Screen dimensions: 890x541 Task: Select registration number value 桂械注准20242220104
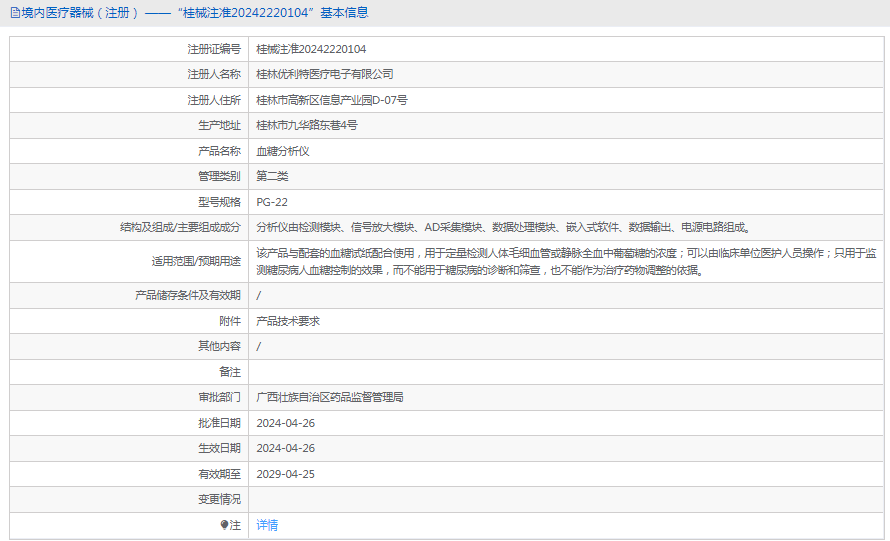(311, 49)
